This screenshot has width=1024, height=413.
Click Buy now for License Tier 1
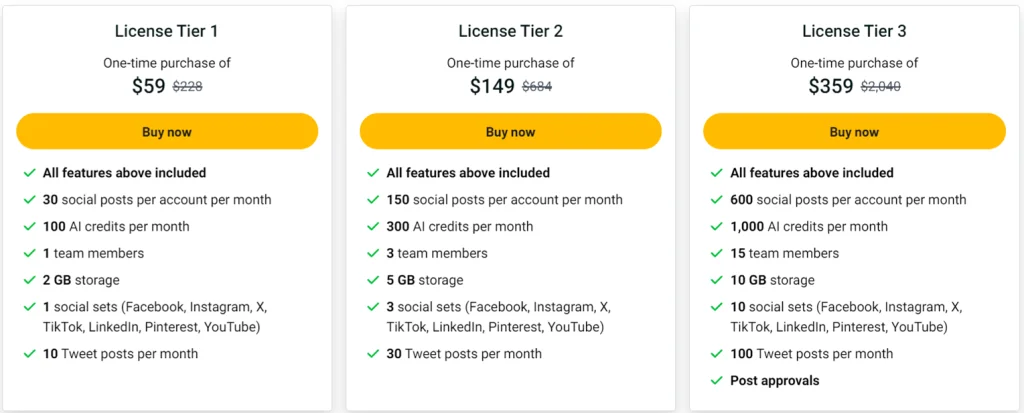click(167, 132)
